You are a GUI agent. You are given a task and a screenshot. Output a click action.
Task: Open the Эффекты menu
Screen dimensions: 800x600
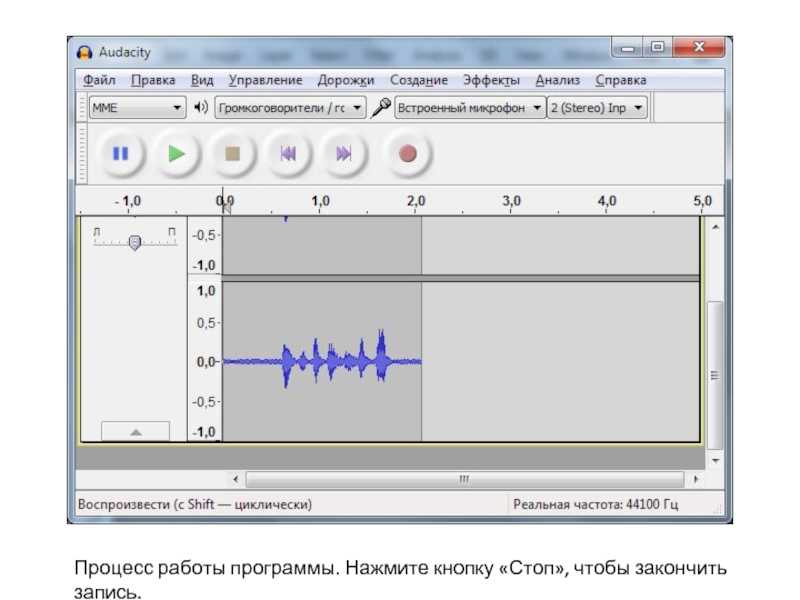[x=491, y=80]
